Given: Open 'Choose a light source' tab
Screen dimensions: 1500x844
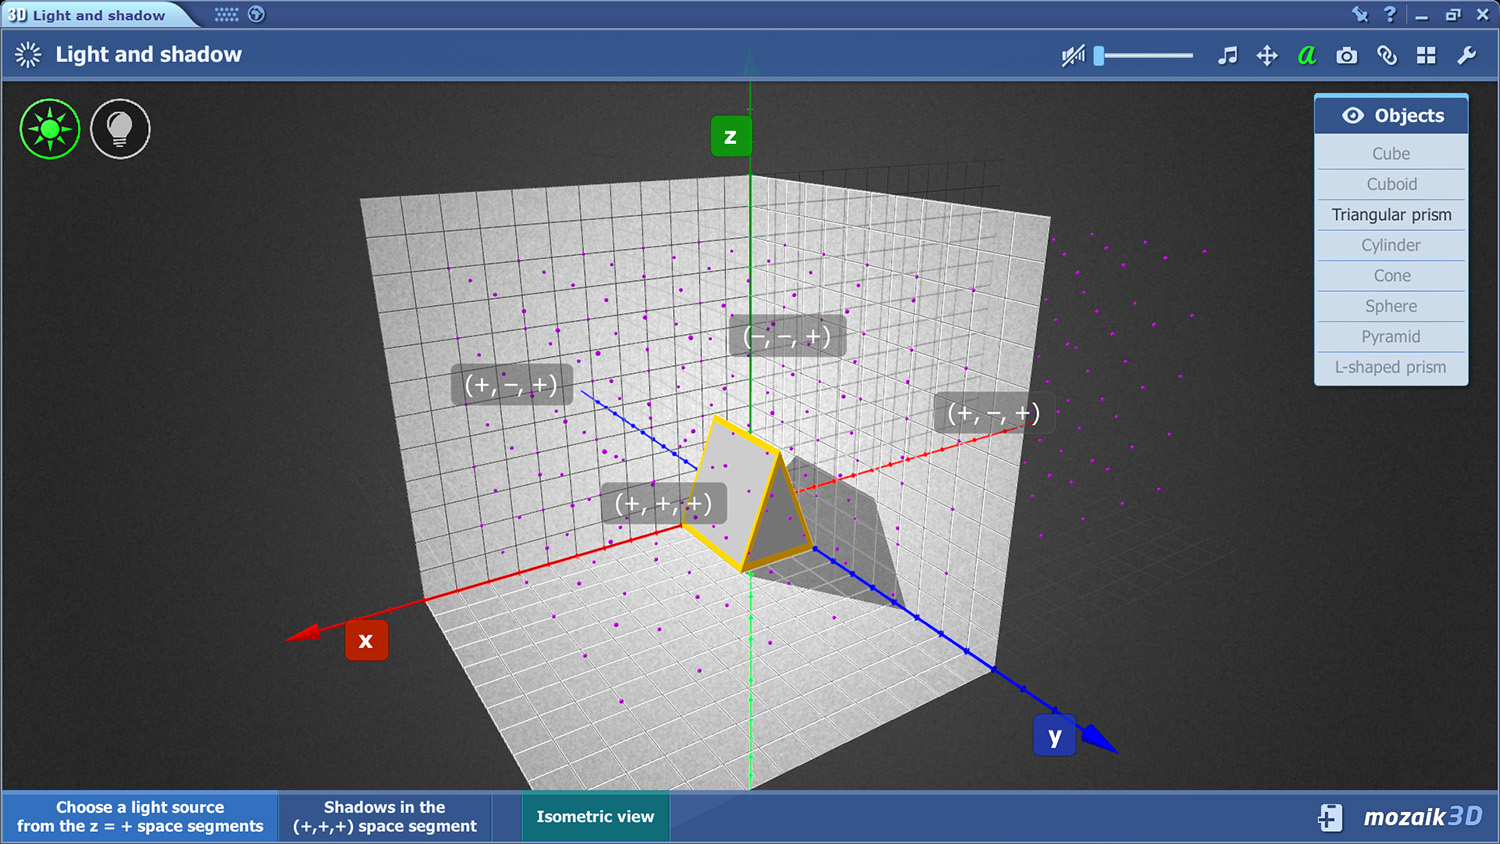Looking at the screenshot, I should [140, 817].
